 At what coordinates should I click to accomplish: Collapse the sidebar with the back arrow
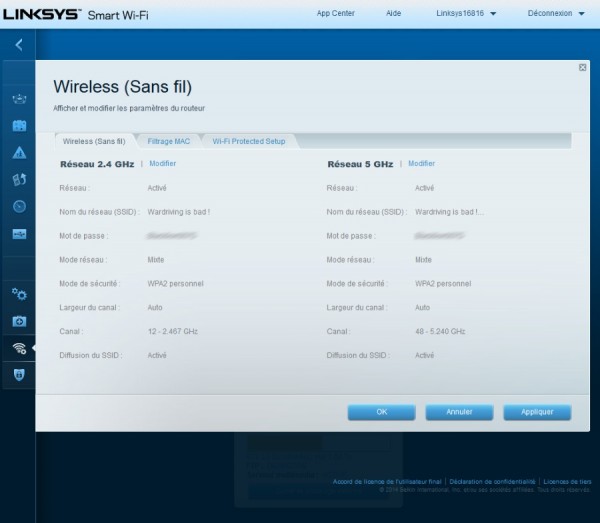[x=18, y=45]
